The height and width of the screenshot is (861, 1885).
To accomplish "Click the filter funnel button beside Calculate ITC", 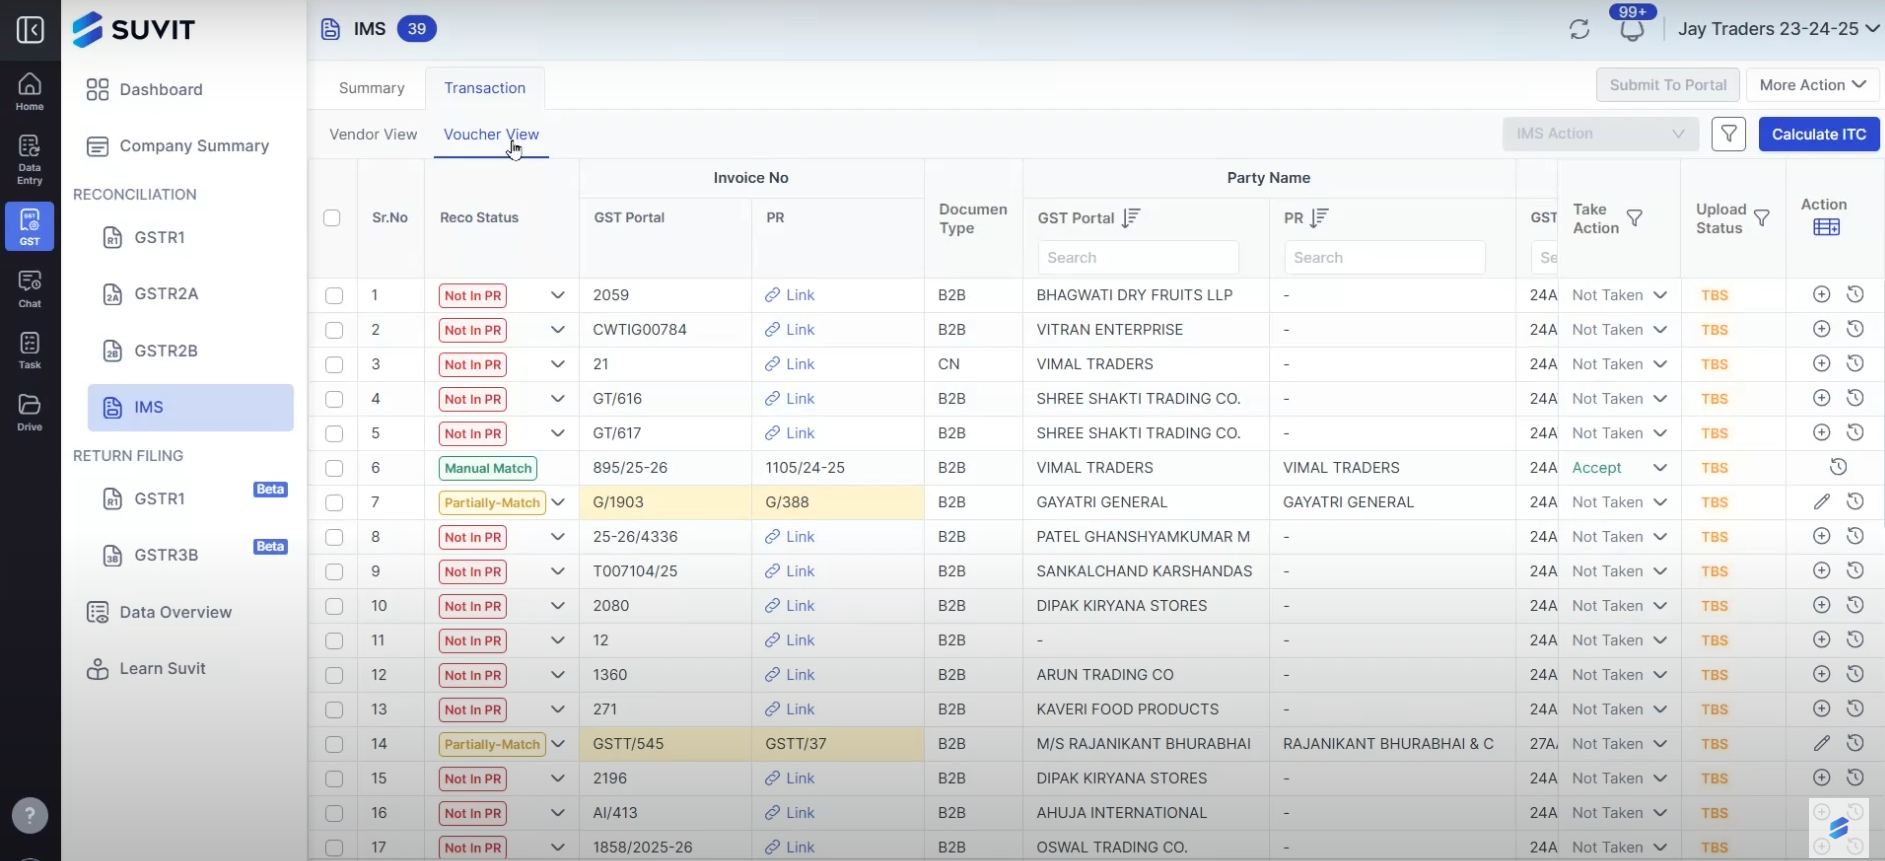I will [1728, 134].
